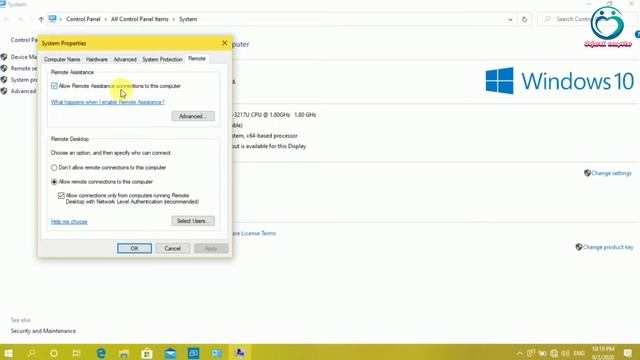Viewport: 640px width, 360px height.
Task: Click the Back arrow in System window
Action: pyautogui.click(x=7, y=19)
